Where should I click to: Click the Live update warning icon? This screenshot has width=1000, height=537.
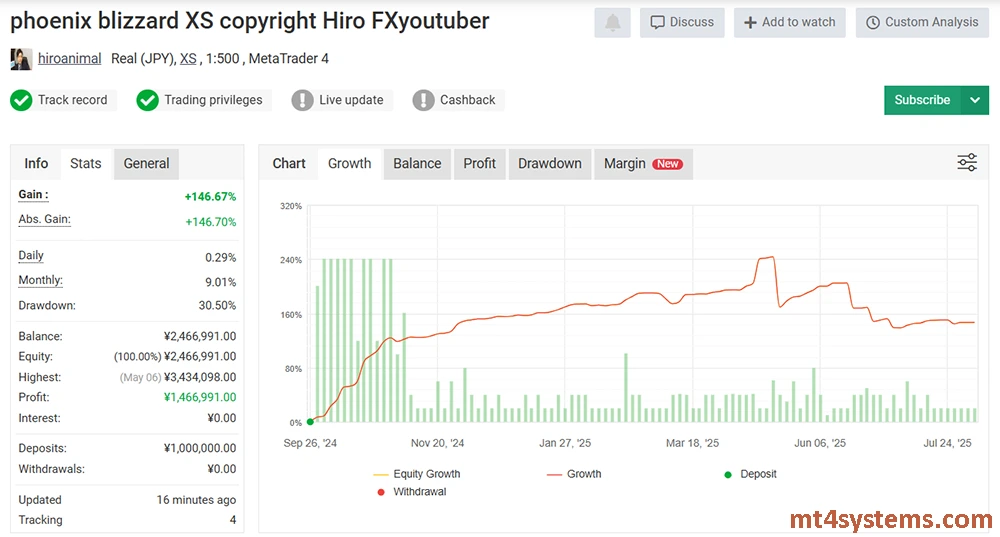(x=302, y=100)
